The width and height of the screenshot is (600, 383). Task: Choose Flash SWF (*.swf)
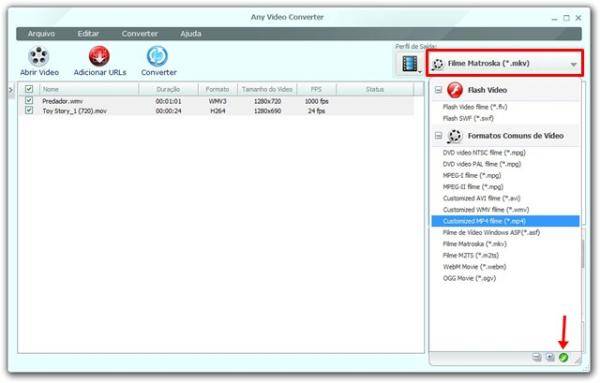pyautogui.click(x=468, y=119)
